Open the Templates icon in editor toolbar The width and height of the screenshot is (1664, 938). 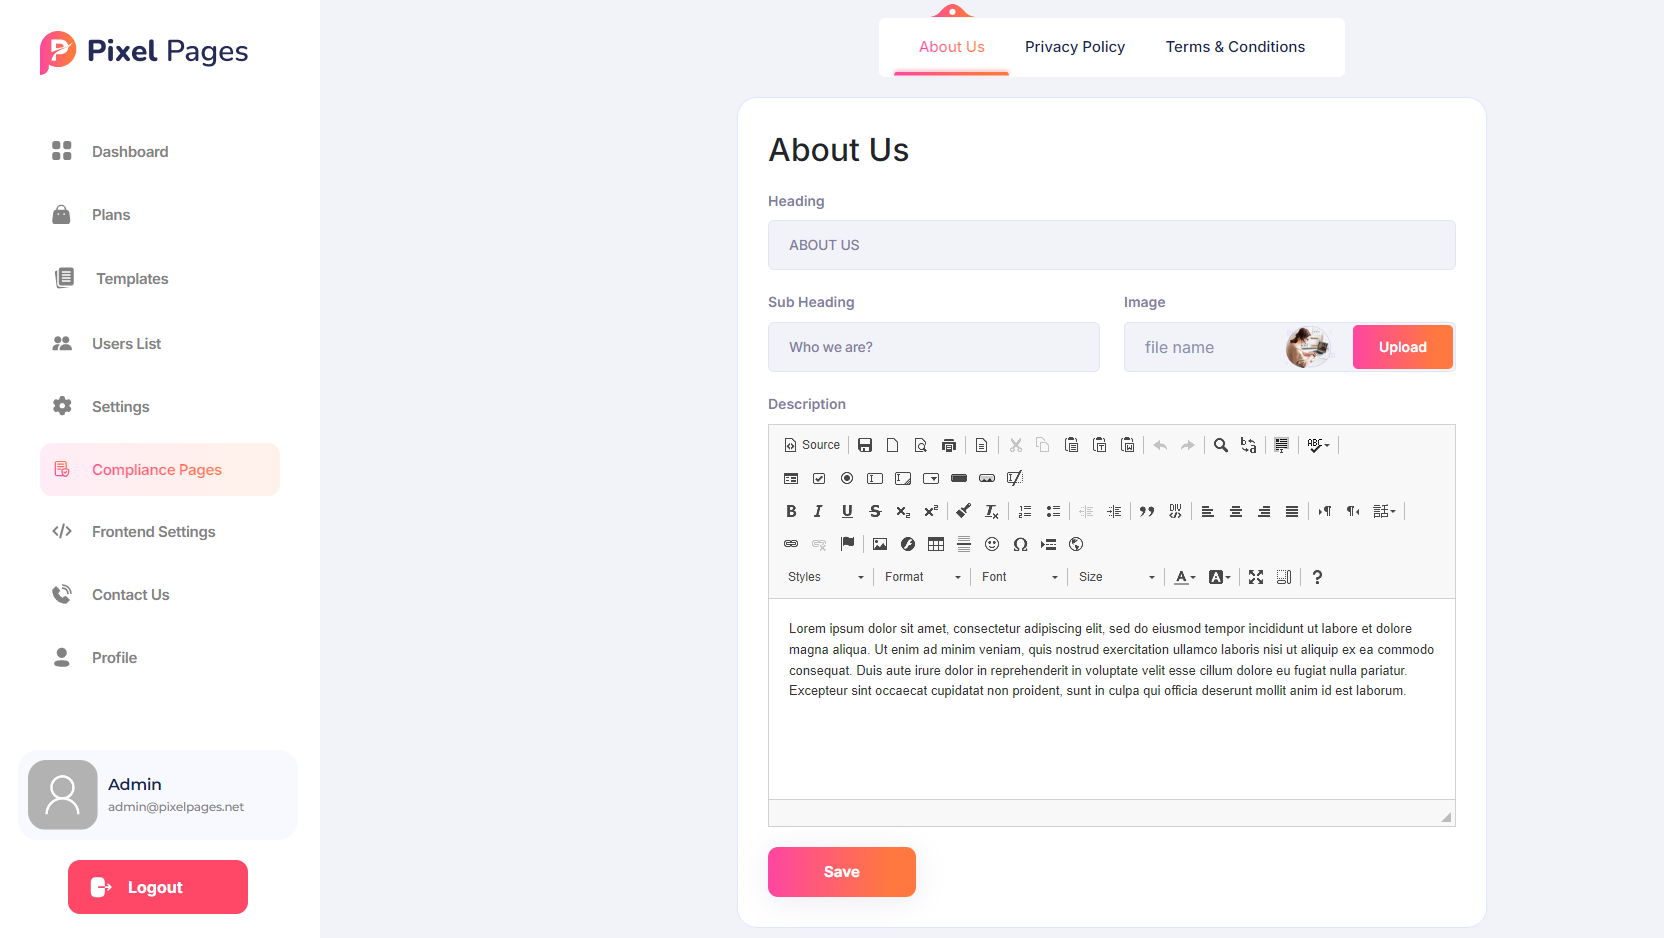tap(982, 445)
